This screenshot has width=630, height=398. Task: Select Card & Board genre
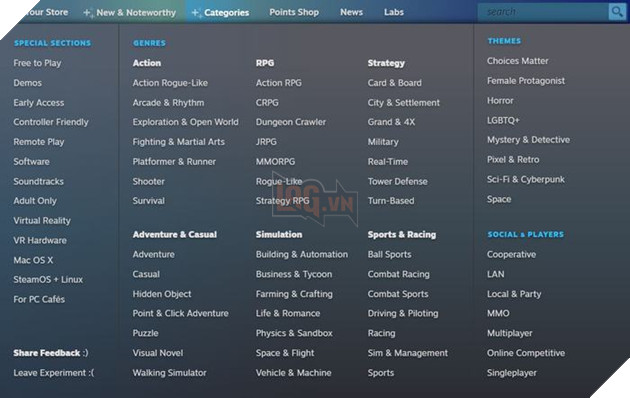pyautogui.click(x=395, y=83)
